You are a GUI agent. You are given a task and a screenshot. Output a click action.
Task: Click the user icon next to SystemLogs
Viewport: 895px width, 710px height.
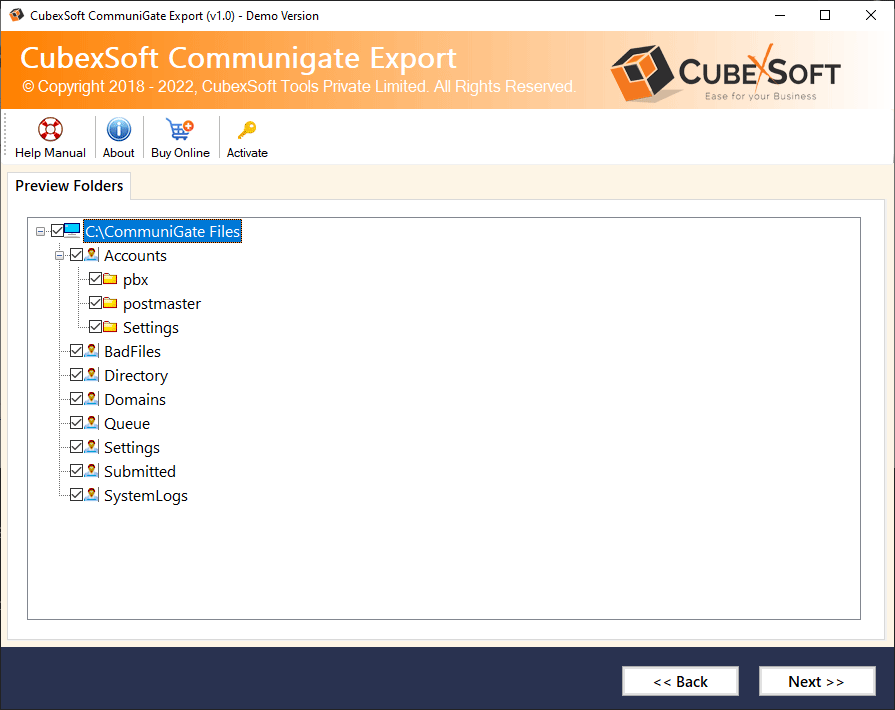[91, 494]
